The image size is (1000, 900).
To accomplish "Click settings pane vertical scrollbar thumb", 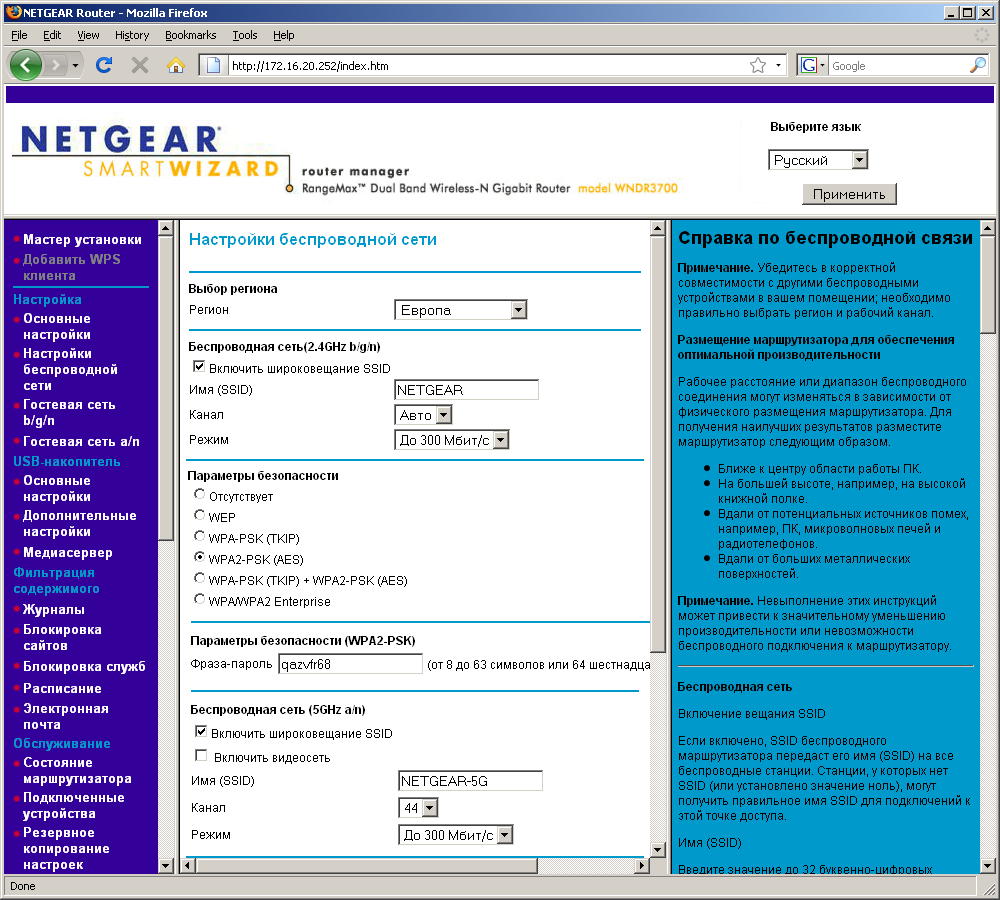I will pos(658,443).
